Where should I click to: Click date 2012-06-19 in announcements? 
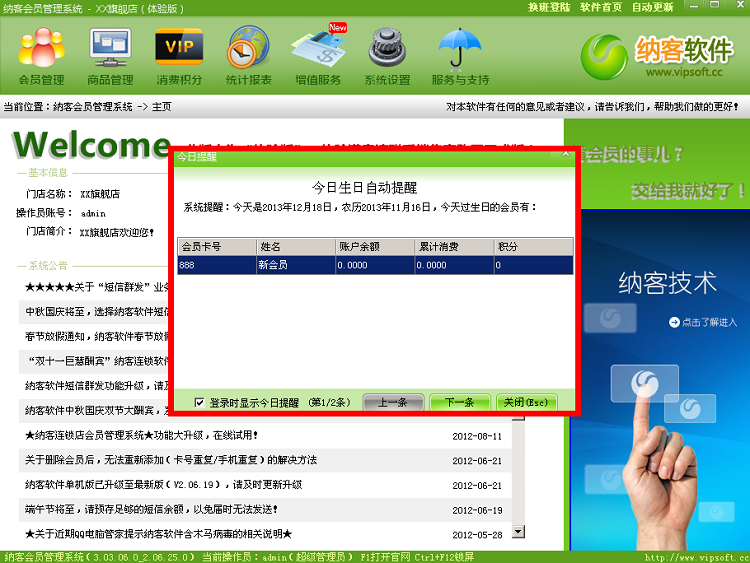tap(477, 510)
